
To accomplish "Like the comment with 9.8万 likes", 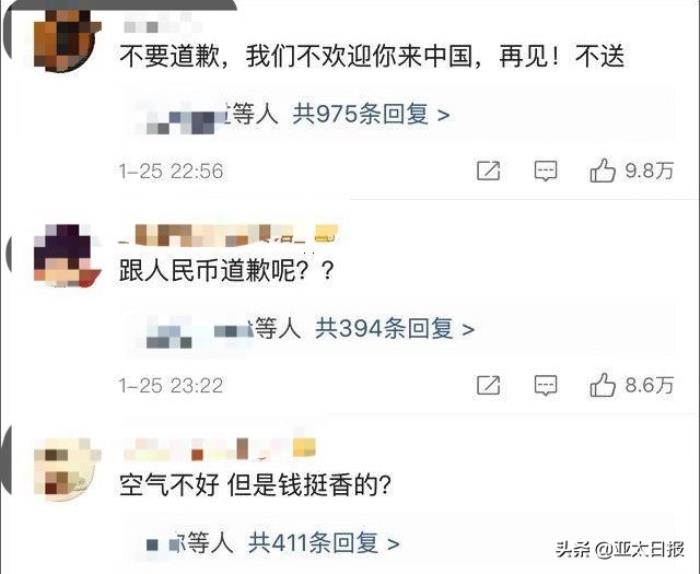I will (x=602, y=171).
